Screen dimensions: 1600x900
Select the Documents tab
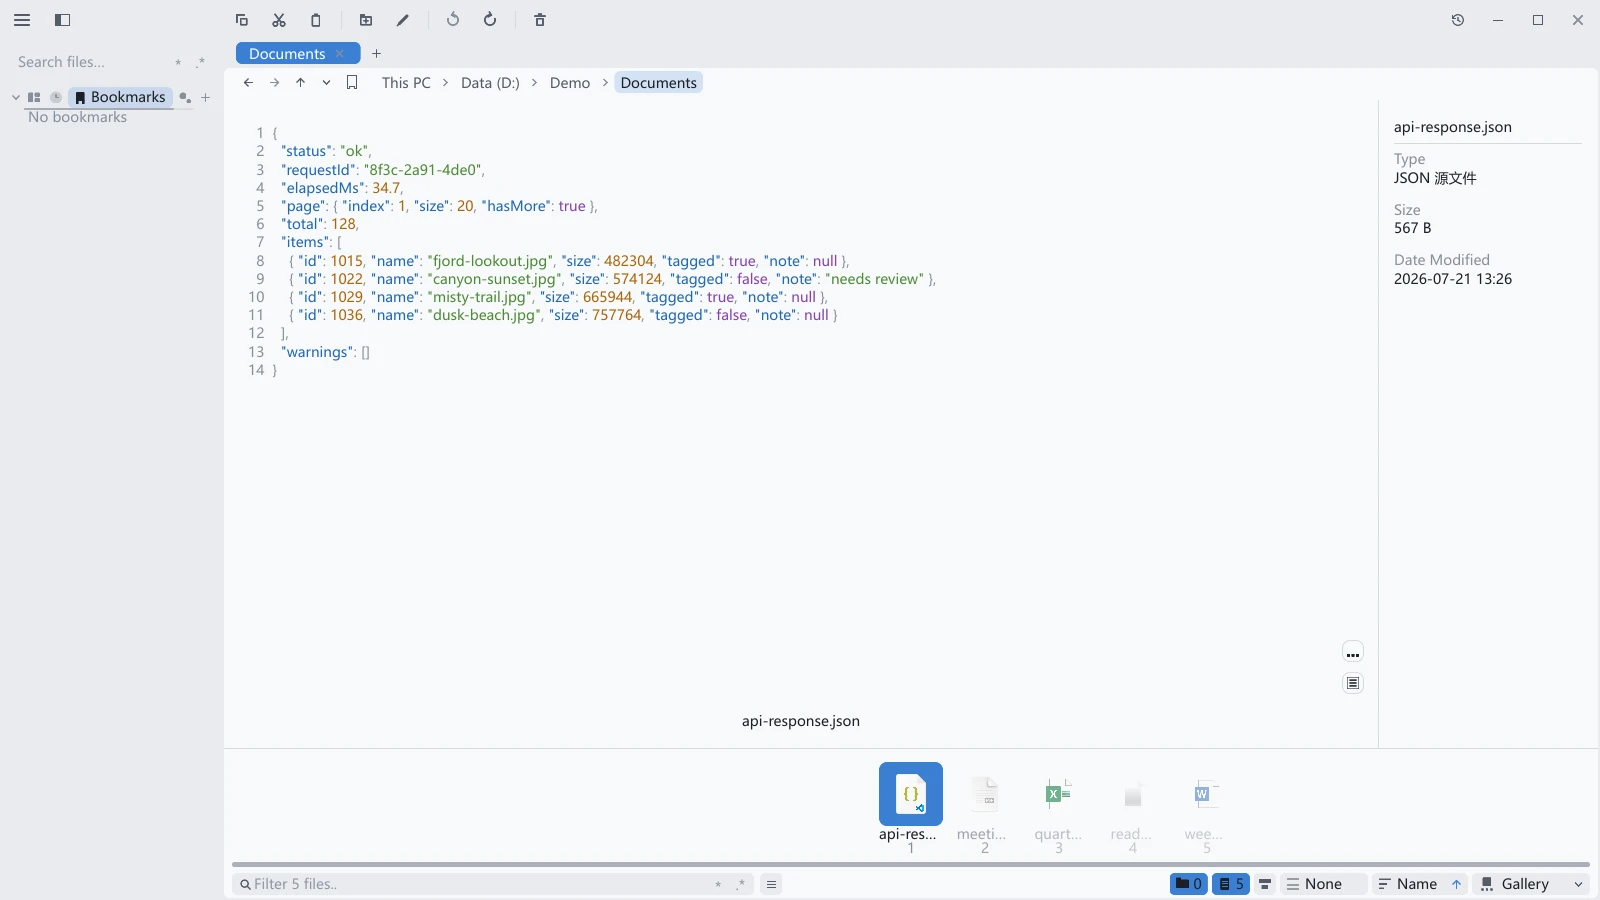[287, 54]
